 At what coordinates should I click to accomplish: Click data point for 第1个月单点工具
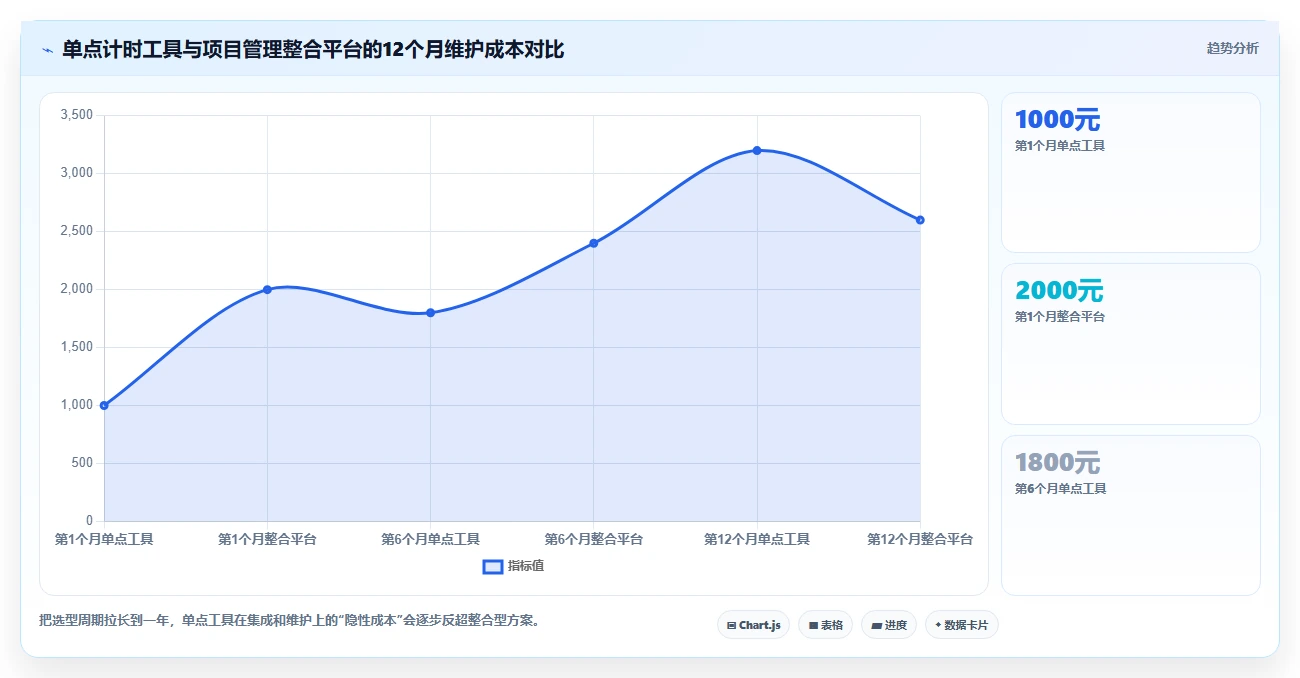coord(104,405)
